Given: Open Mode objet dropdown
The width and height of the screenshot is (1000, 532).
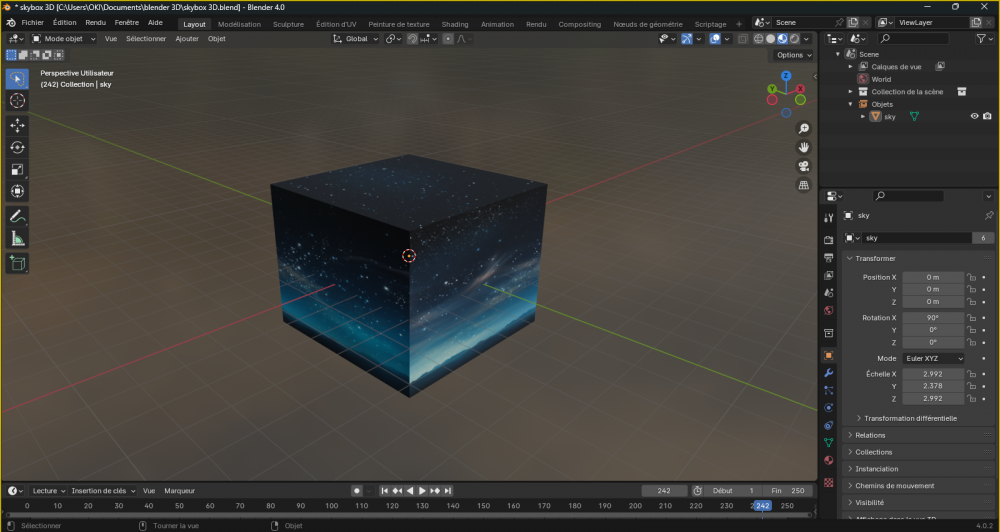Looking at the screenshot, I should coord(64,39).
